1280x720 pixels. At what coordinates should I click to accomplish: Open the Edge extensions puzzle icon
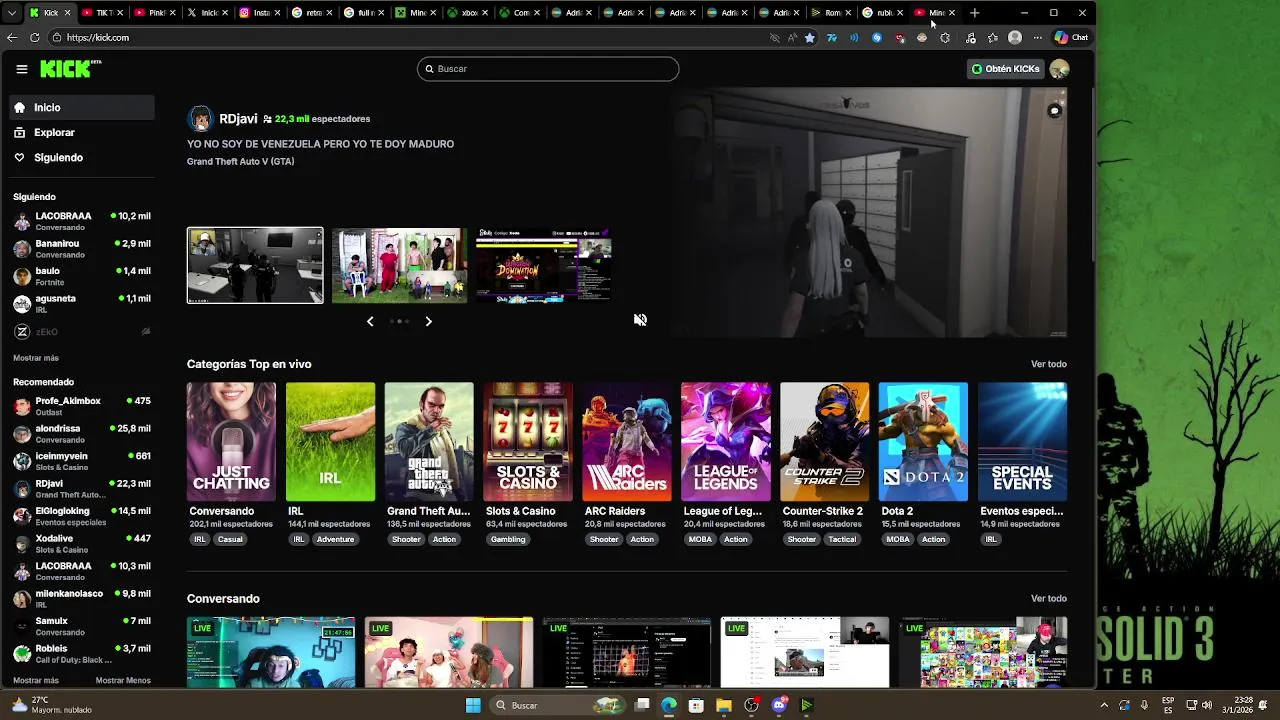pos(945,38)
